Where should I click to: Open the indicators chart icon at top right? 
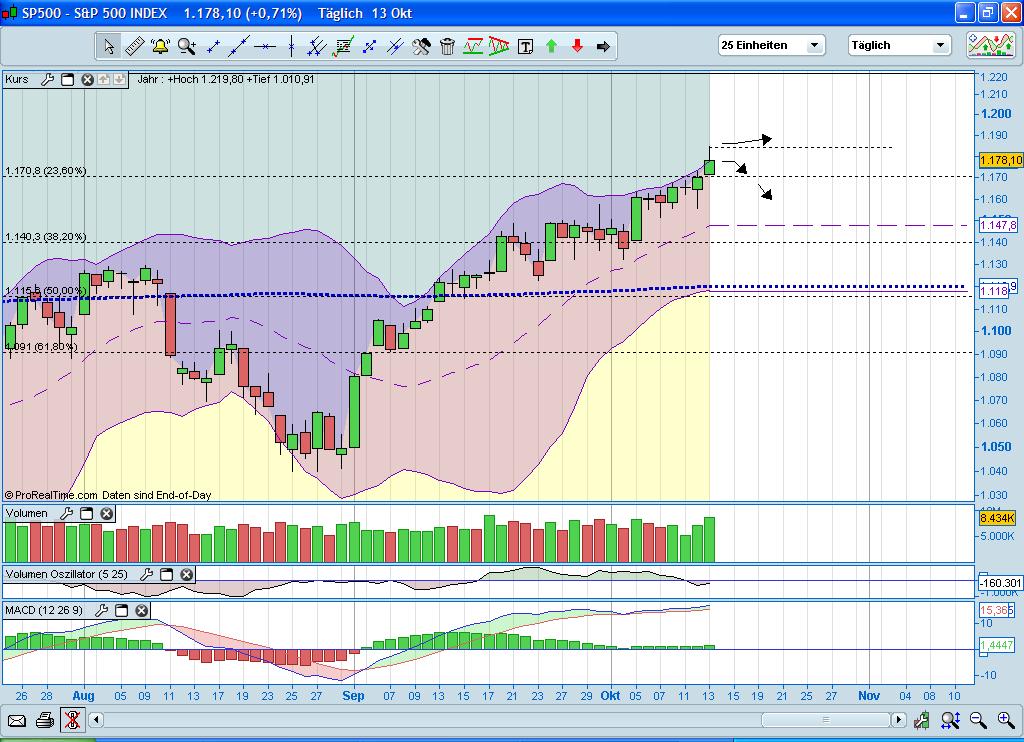pos(991,45)
